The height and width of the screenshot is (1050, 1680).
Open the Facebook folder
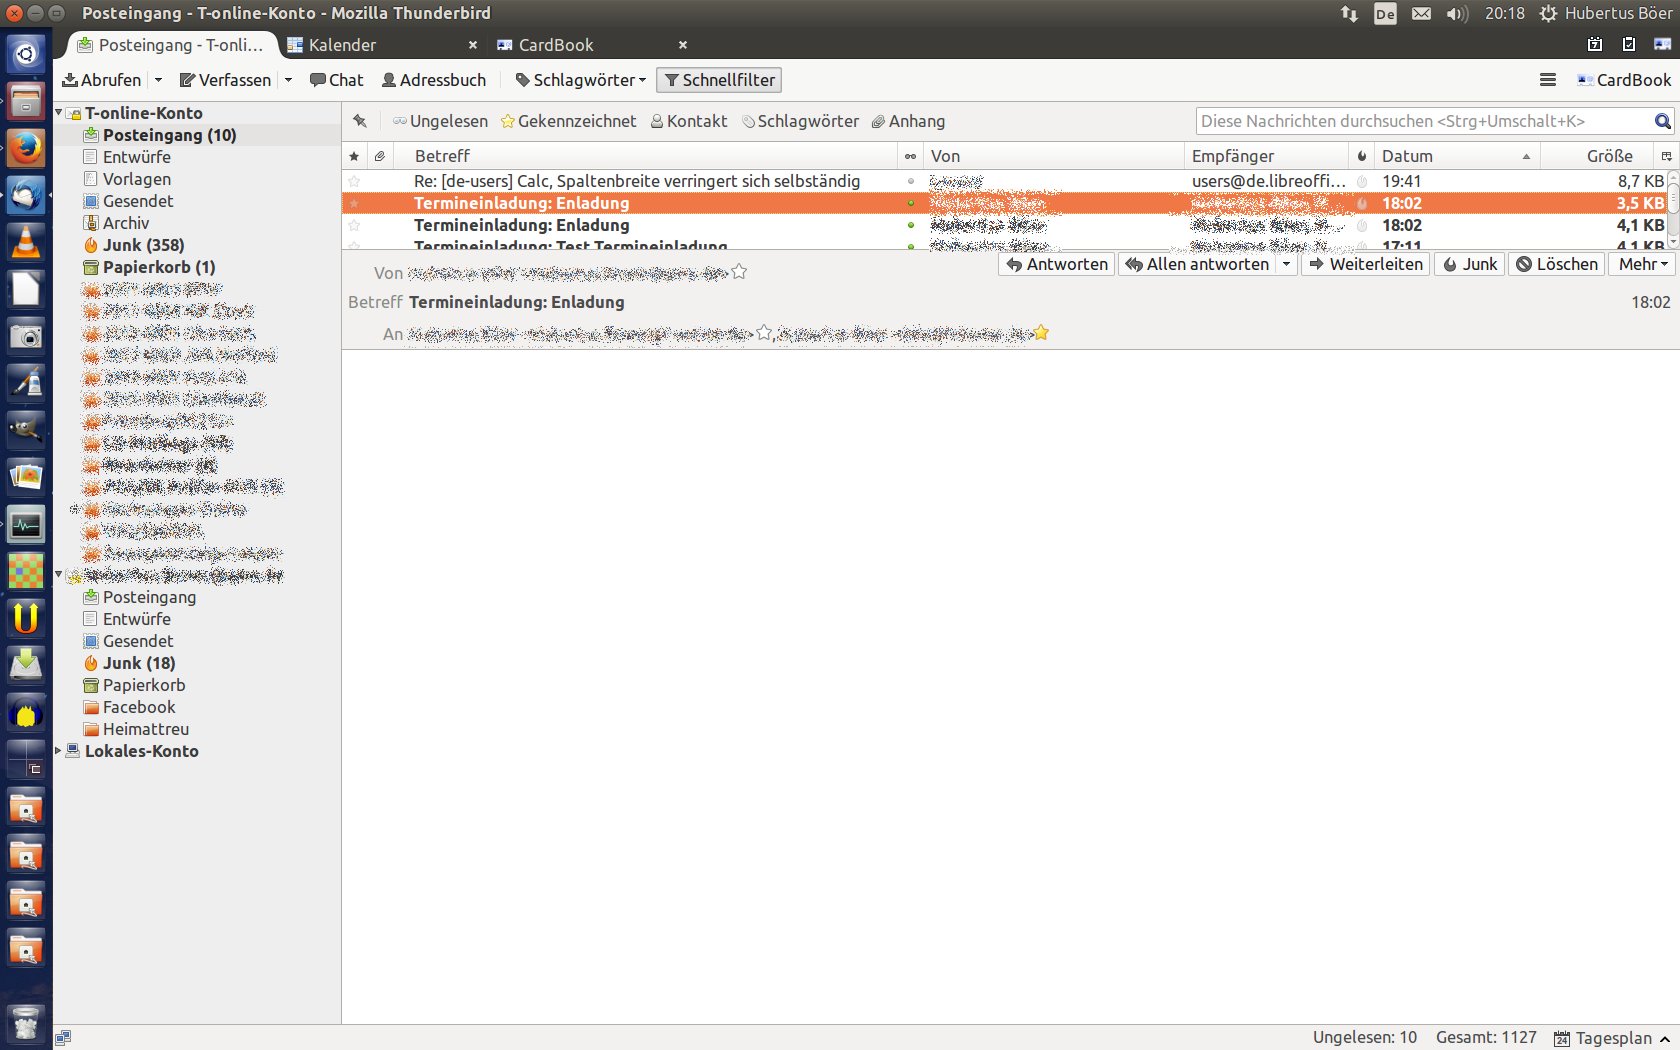(x=129, y=707)
